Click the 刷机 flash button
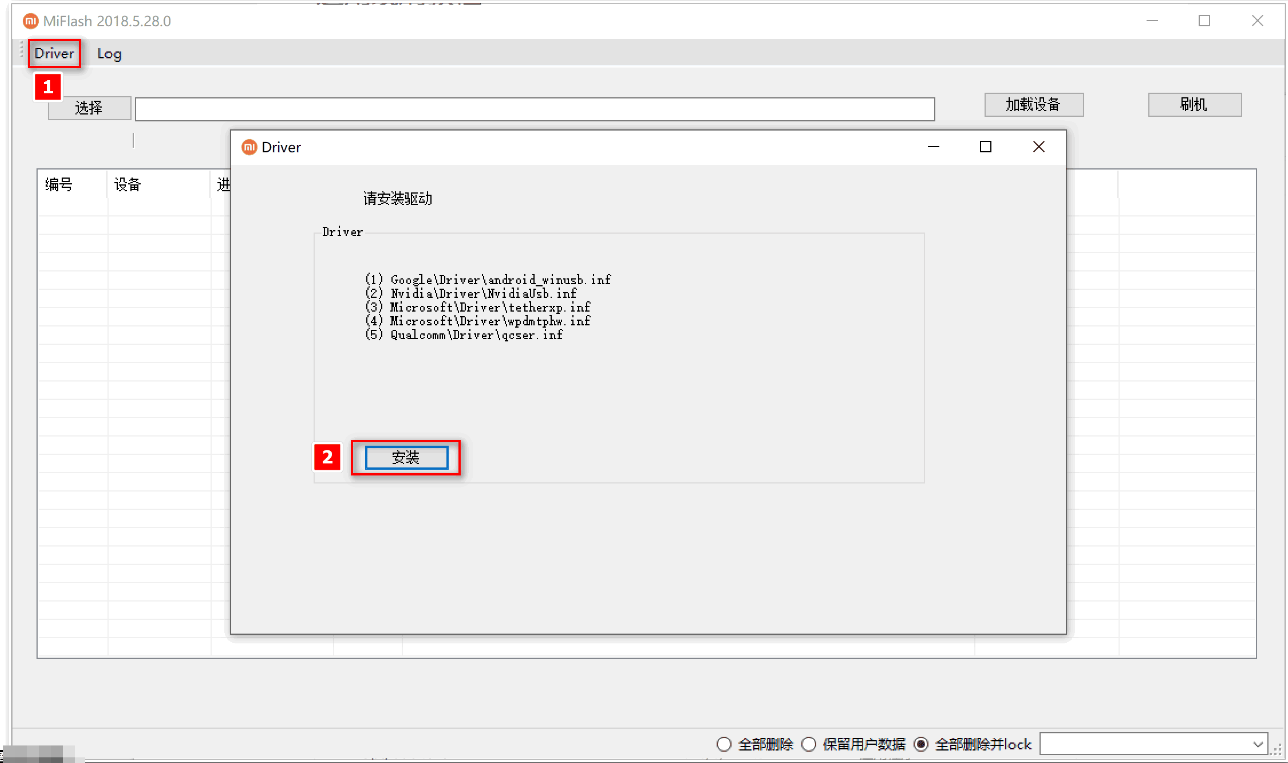1288x763 pixels. pyautogui.click(x=1194, y=105)
